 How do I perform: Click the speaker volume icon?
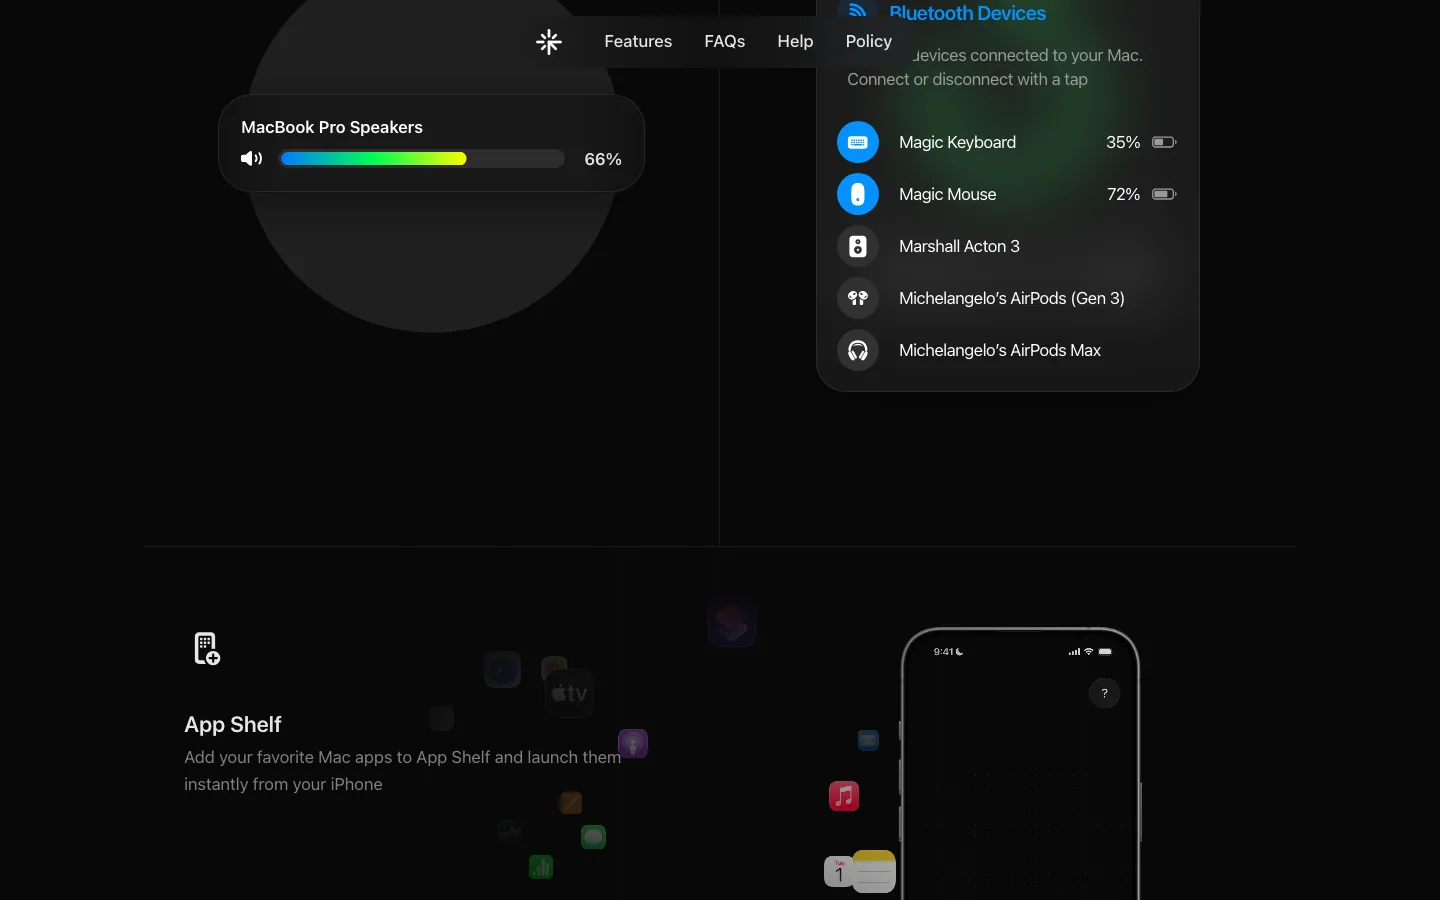point(252,159)
